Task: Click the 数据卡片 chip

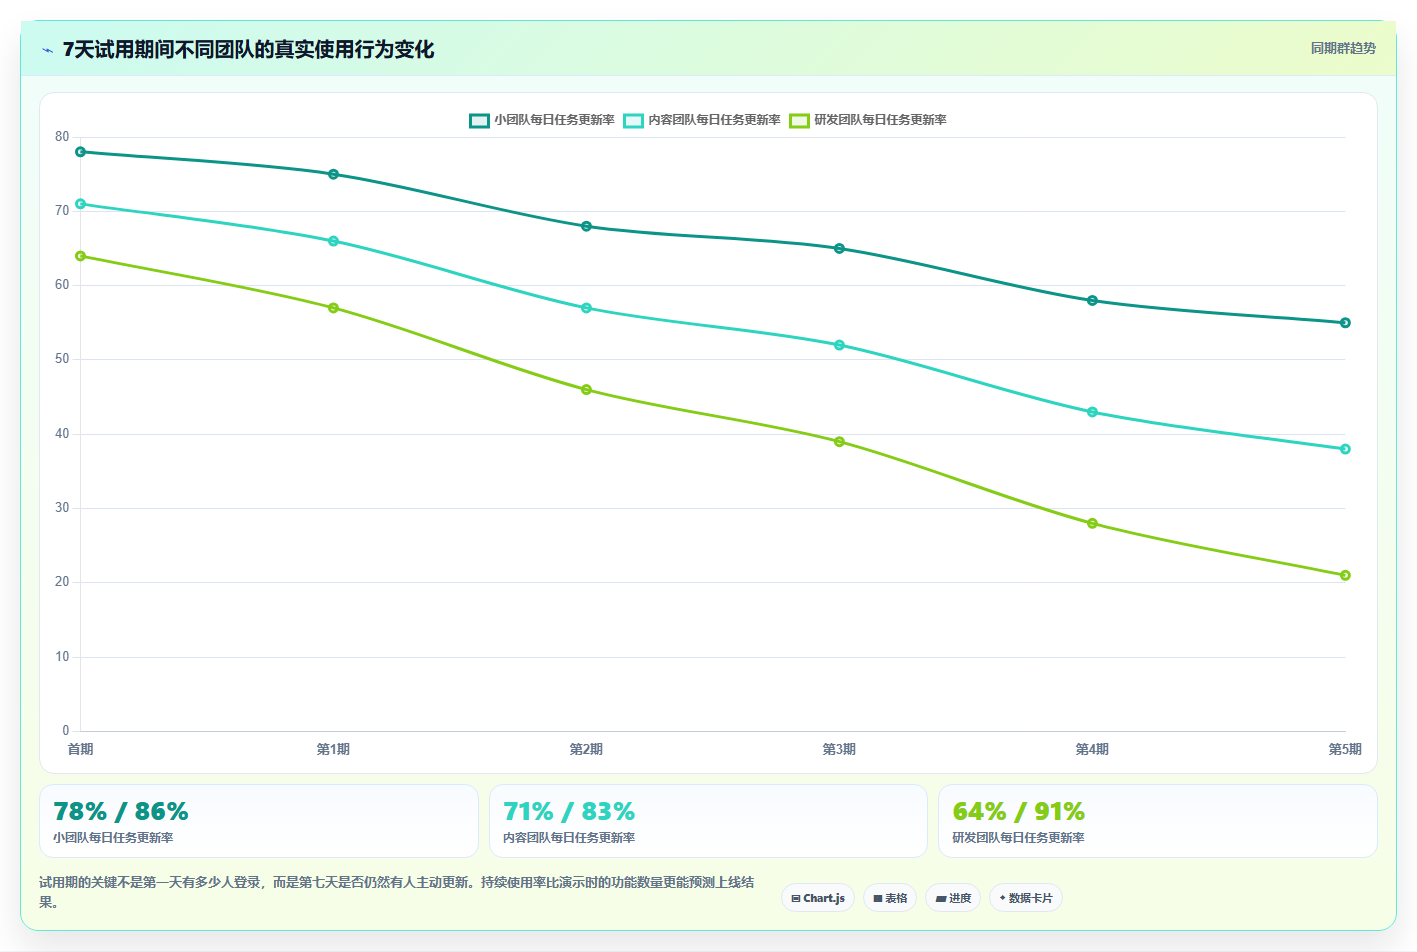Action: (1026, 898)
